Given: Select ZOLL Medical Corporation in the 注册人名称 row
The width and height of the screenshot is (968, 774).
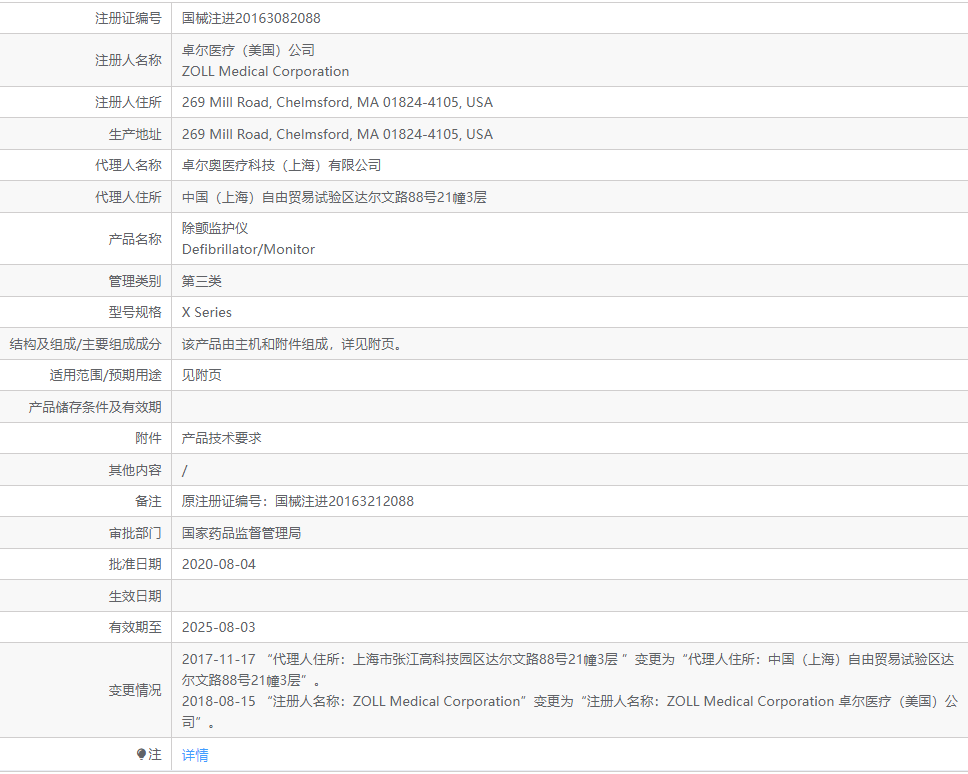Looking at the screenshot, I should pyautogui.click(x=265, y=72).
